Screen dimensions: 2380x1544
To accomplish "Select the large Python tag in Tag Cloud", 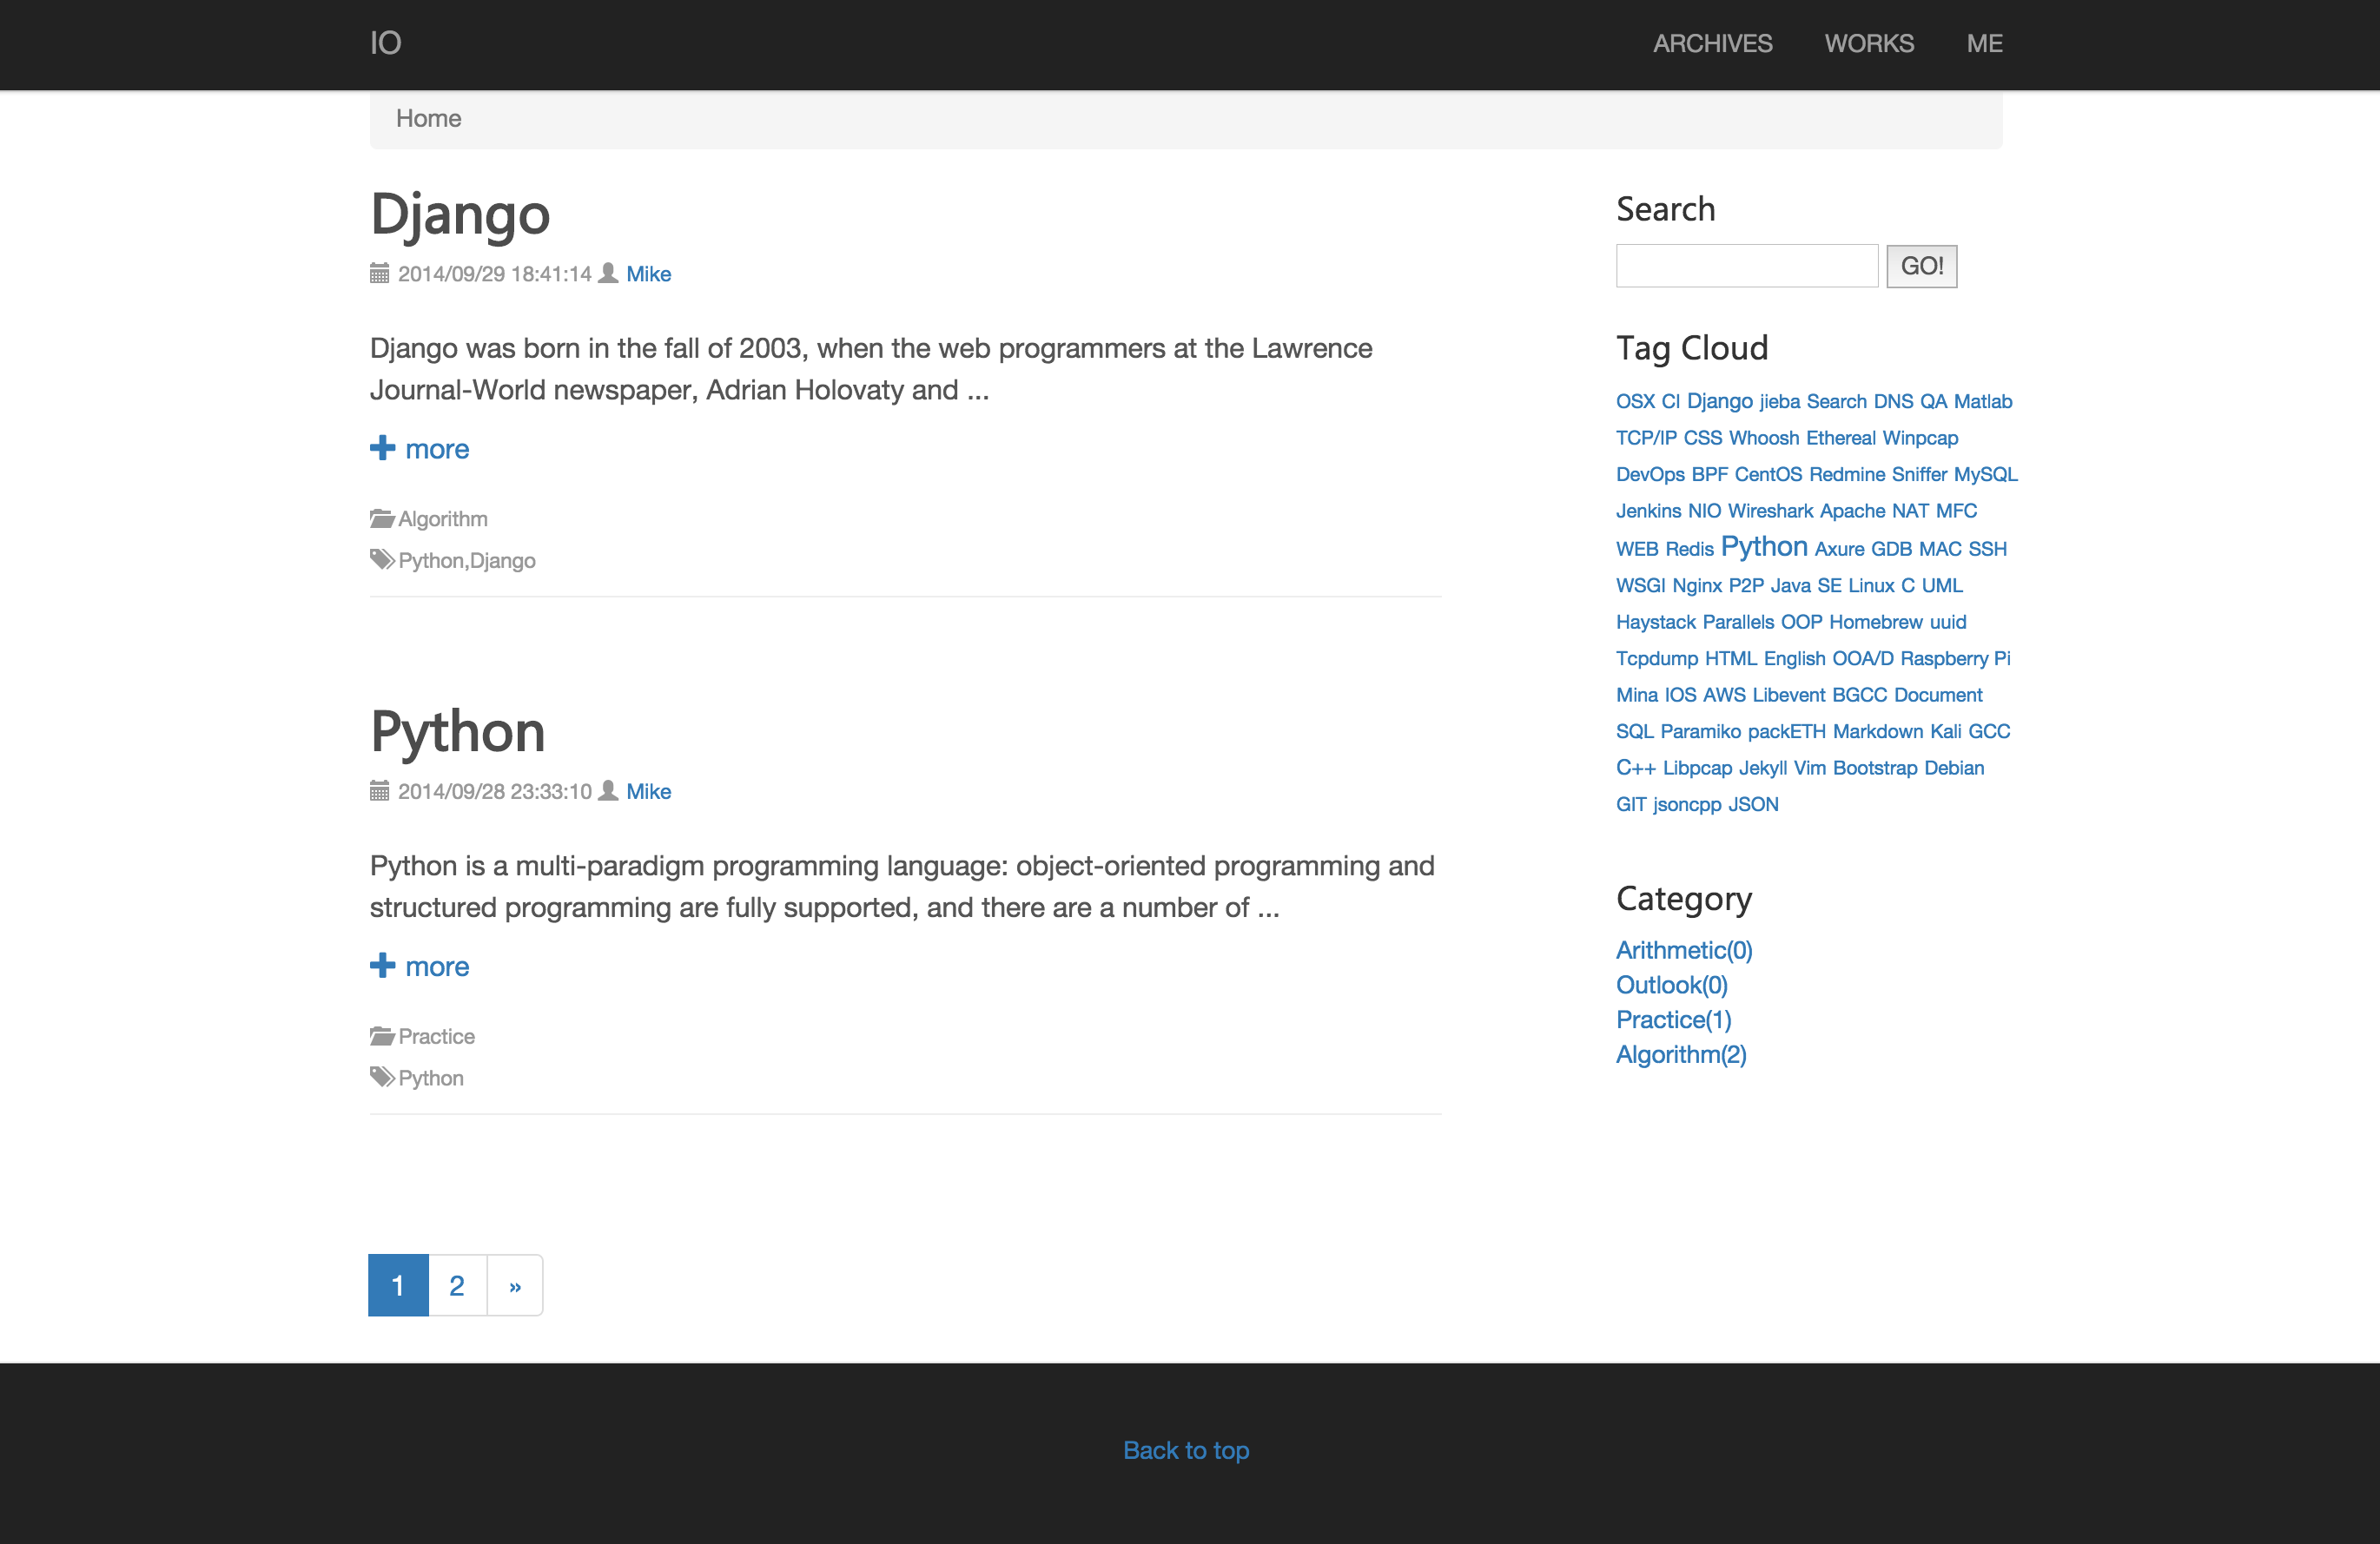I will [1763, 547].
